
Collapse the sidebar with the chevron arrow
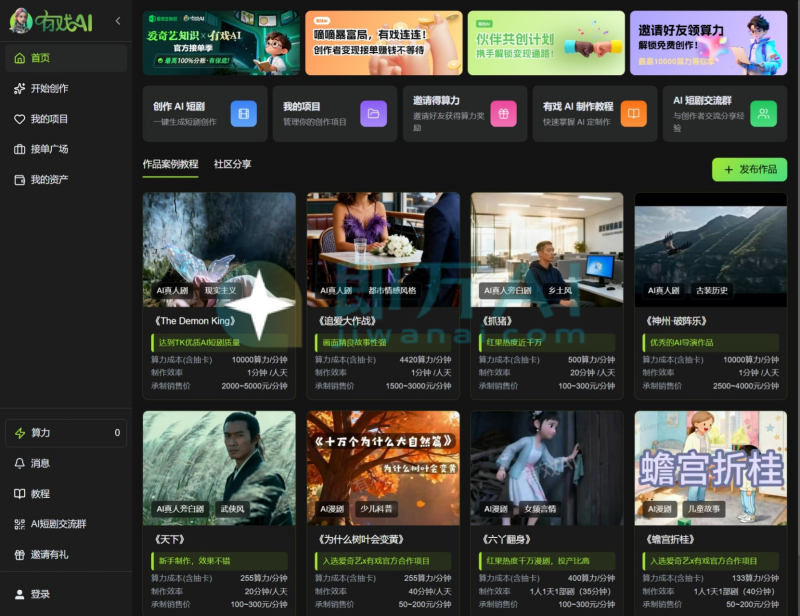click(118, 21)
